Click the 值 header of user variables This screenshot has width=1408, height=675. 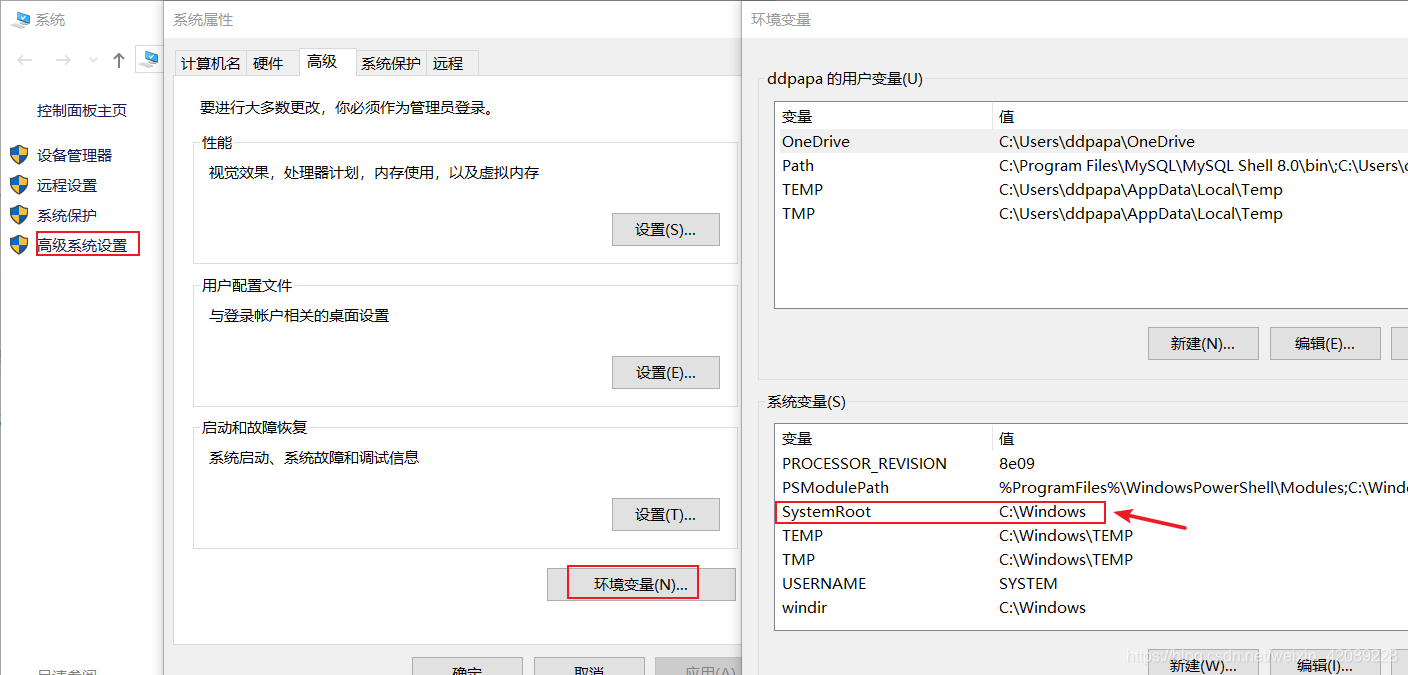click(1200, 117)
